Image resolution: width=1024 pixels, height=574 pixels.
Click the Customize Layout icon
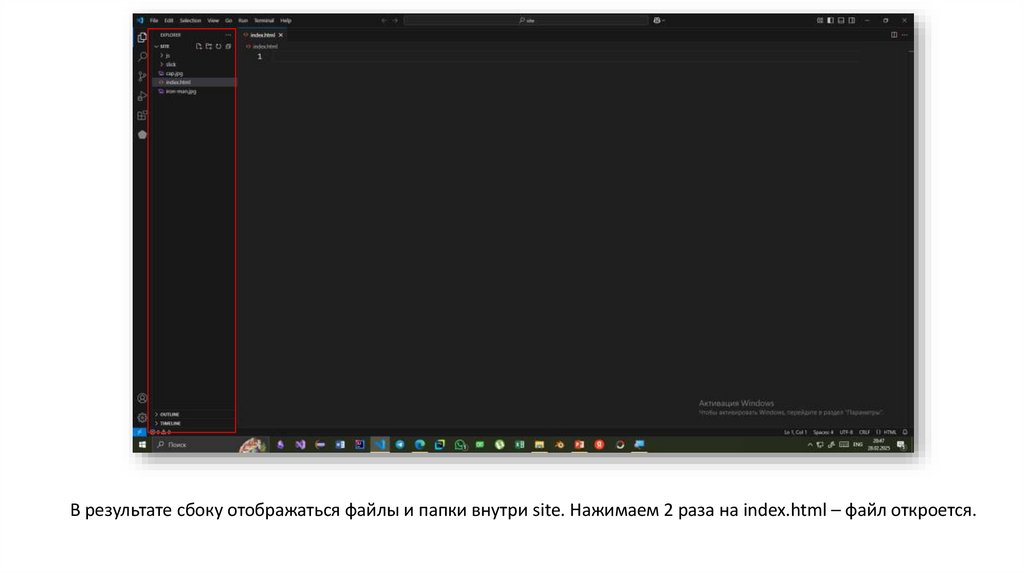(x=820, y=20)
